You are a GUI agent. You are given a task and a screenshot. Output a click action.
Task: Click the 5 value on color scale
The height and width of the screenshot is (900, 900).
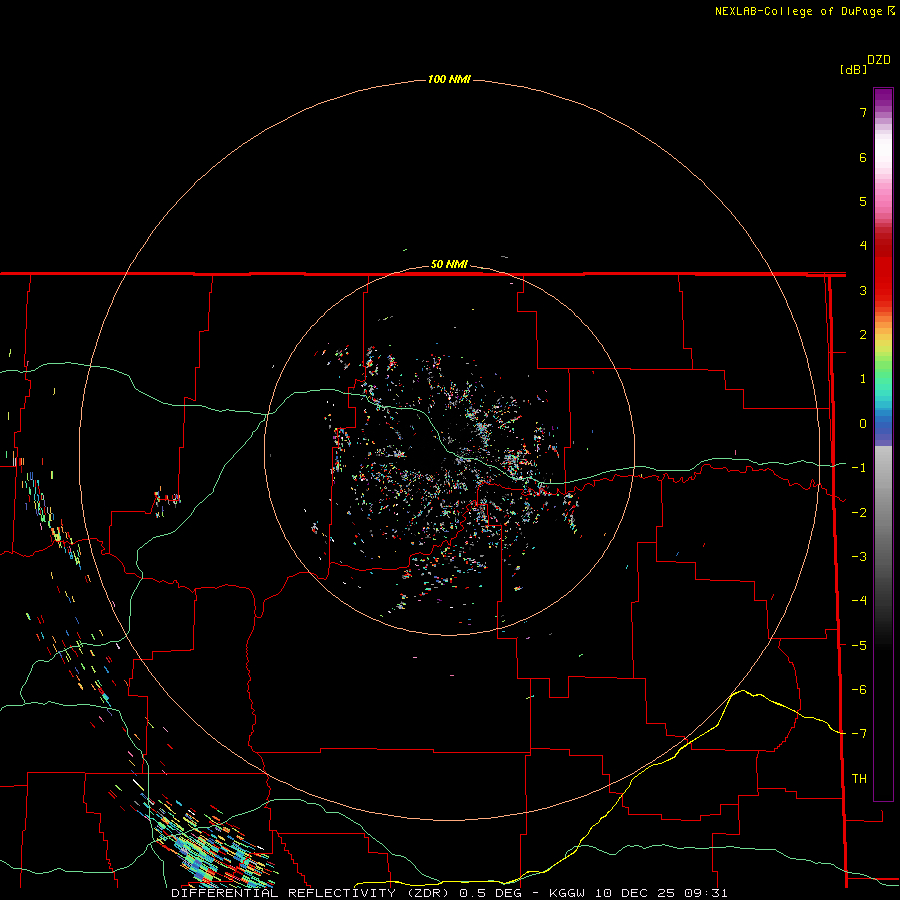[x=863, y=201]
